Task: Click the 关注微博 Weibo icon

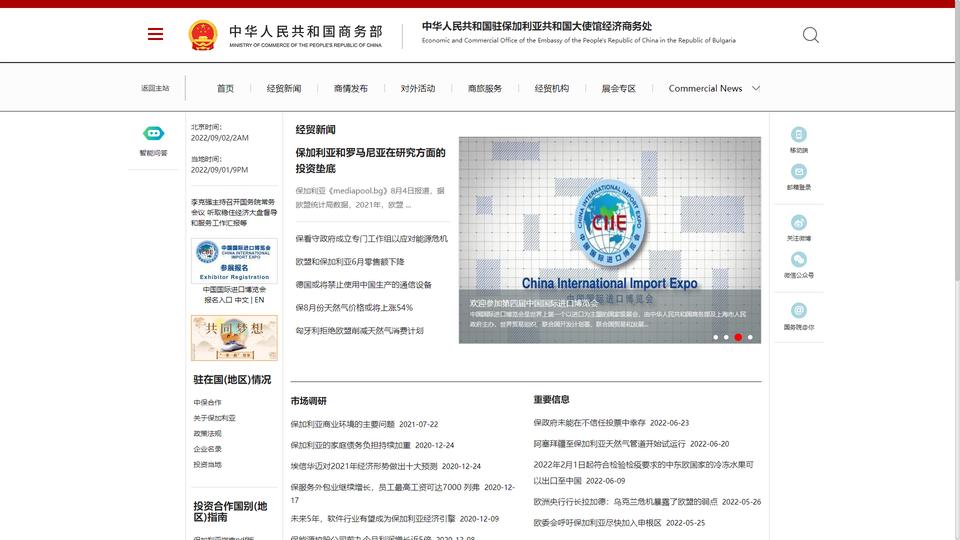Action: (x=798, y=222)
